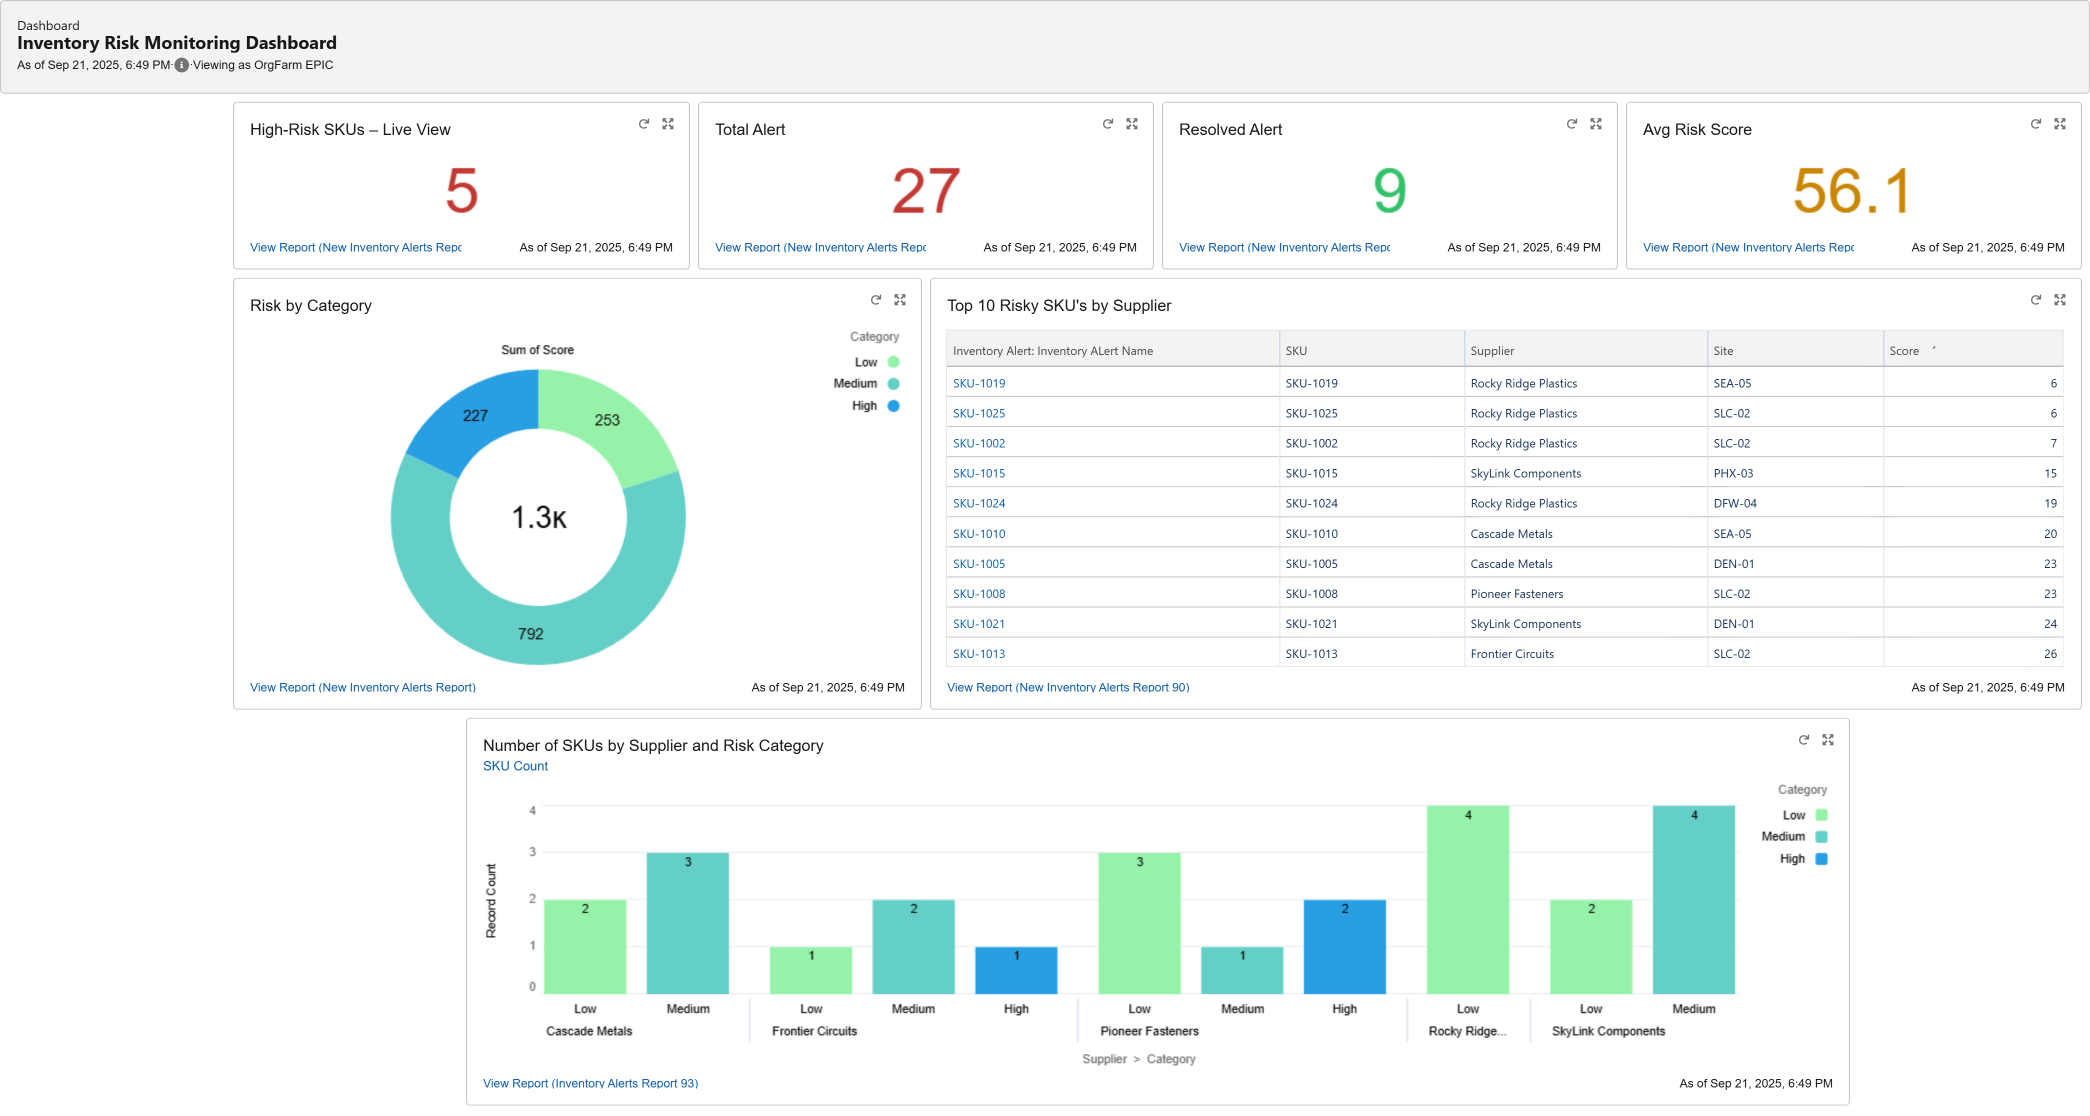2090x1116 pixels.
Task: Refresh the Risk by Category chart
Action: [876, 300]
